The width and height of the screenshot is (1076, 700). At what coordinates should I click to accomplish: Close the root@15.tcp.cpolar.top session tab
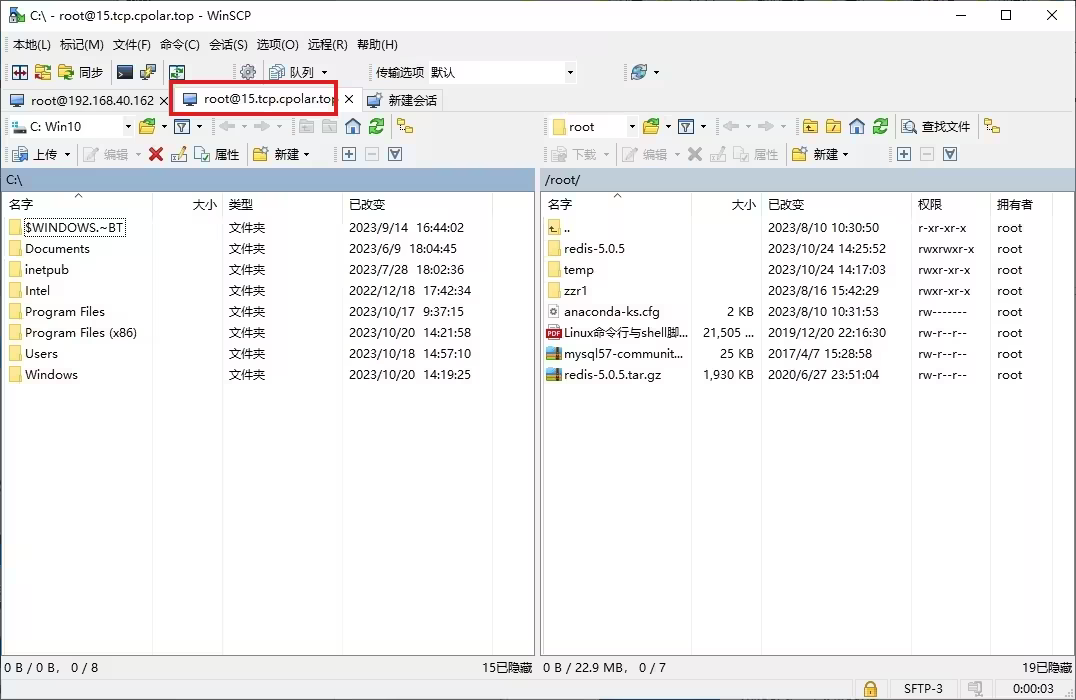point(349,99)
